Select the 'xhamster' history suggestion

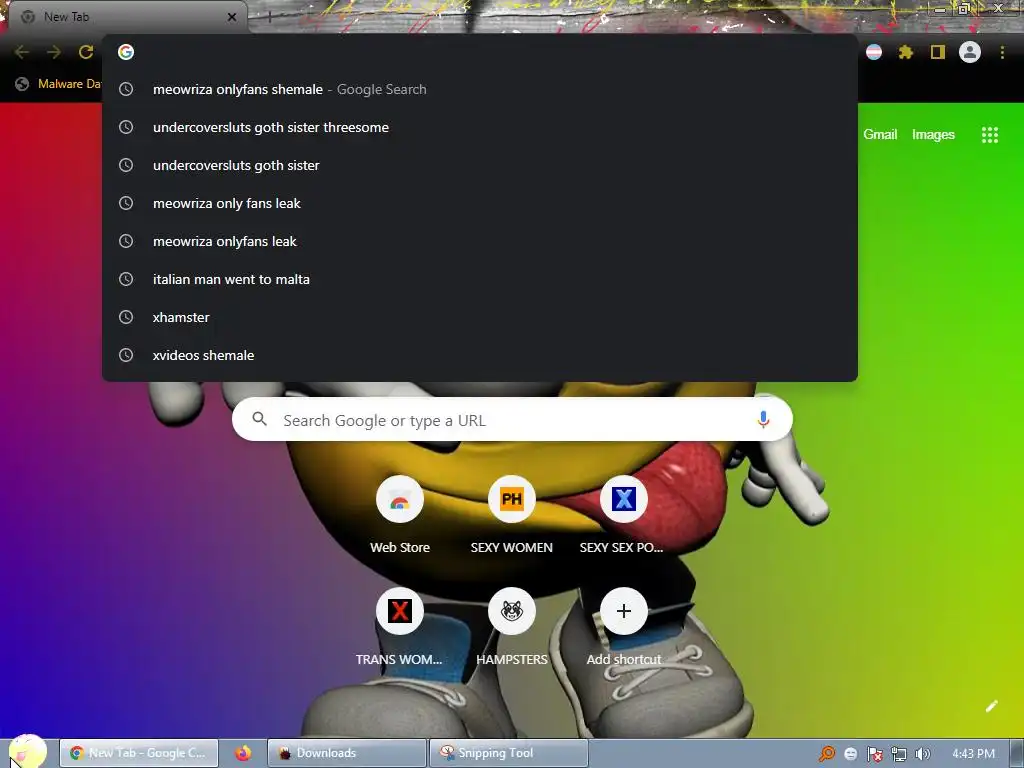click(479, 317)
